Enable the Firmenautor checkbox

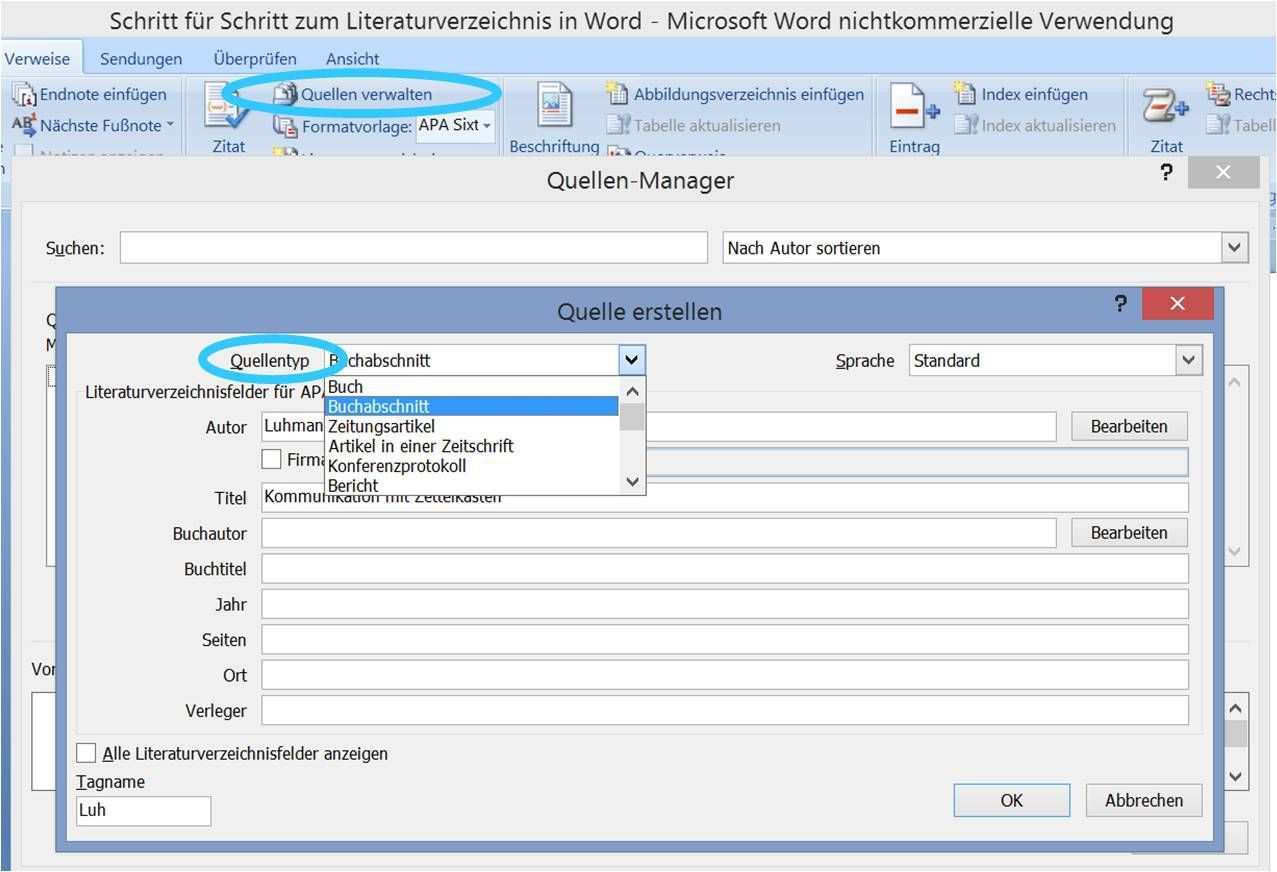[271, 459]
